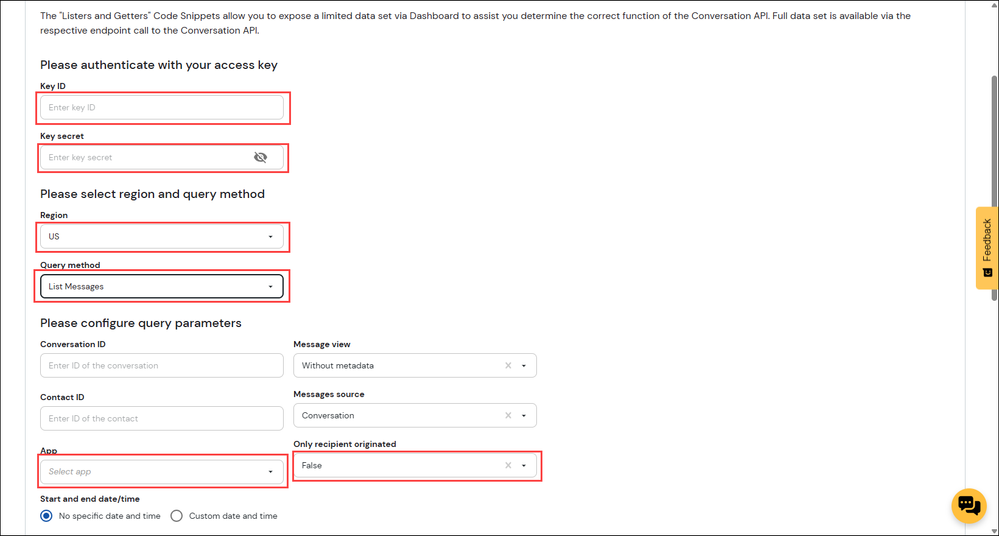Toggle key secret visibility eye icon

[x=260, y=157]
